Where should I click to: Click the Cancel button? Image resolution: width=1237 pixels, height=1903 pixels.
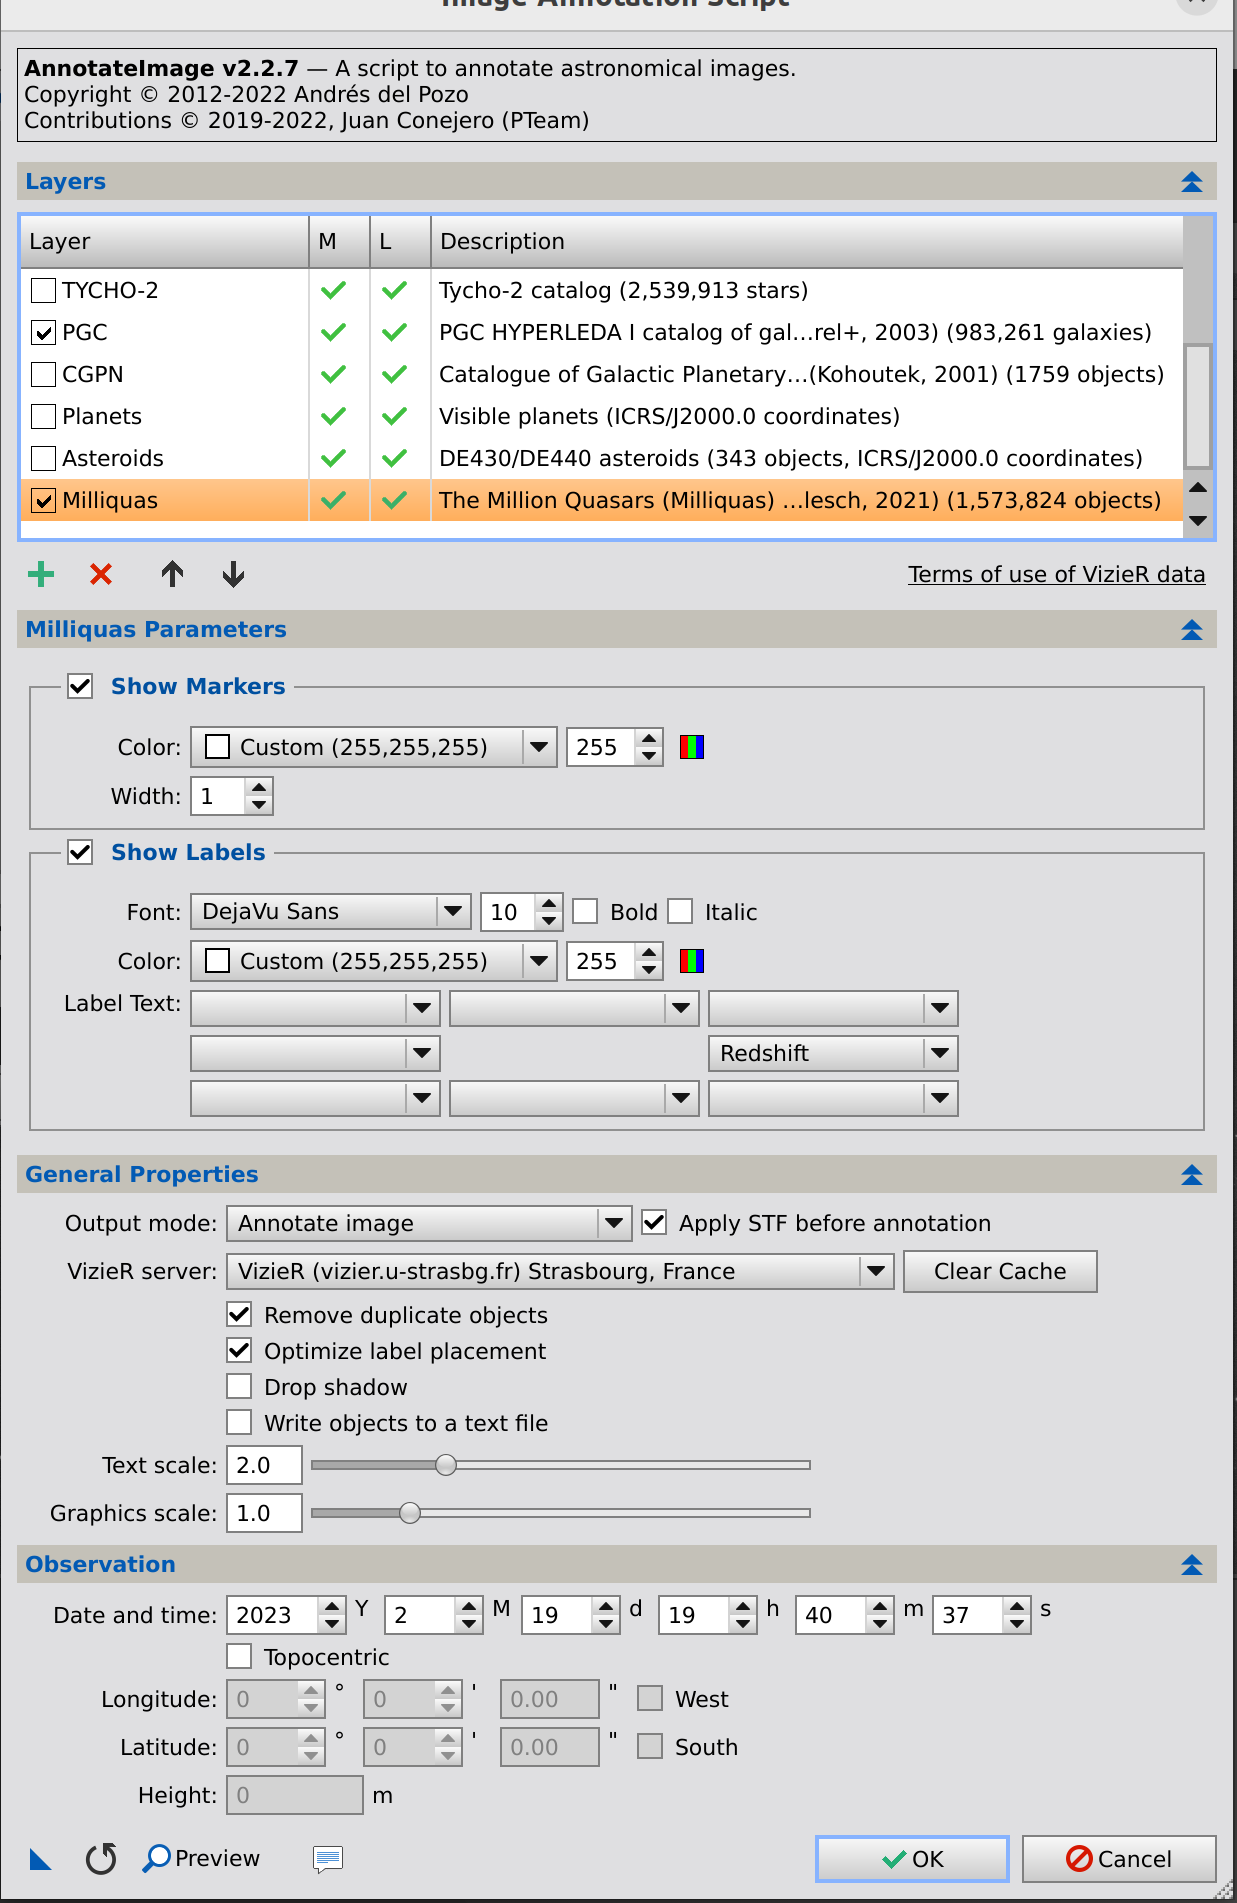pyautogui.click(x=1119, y=1859)
